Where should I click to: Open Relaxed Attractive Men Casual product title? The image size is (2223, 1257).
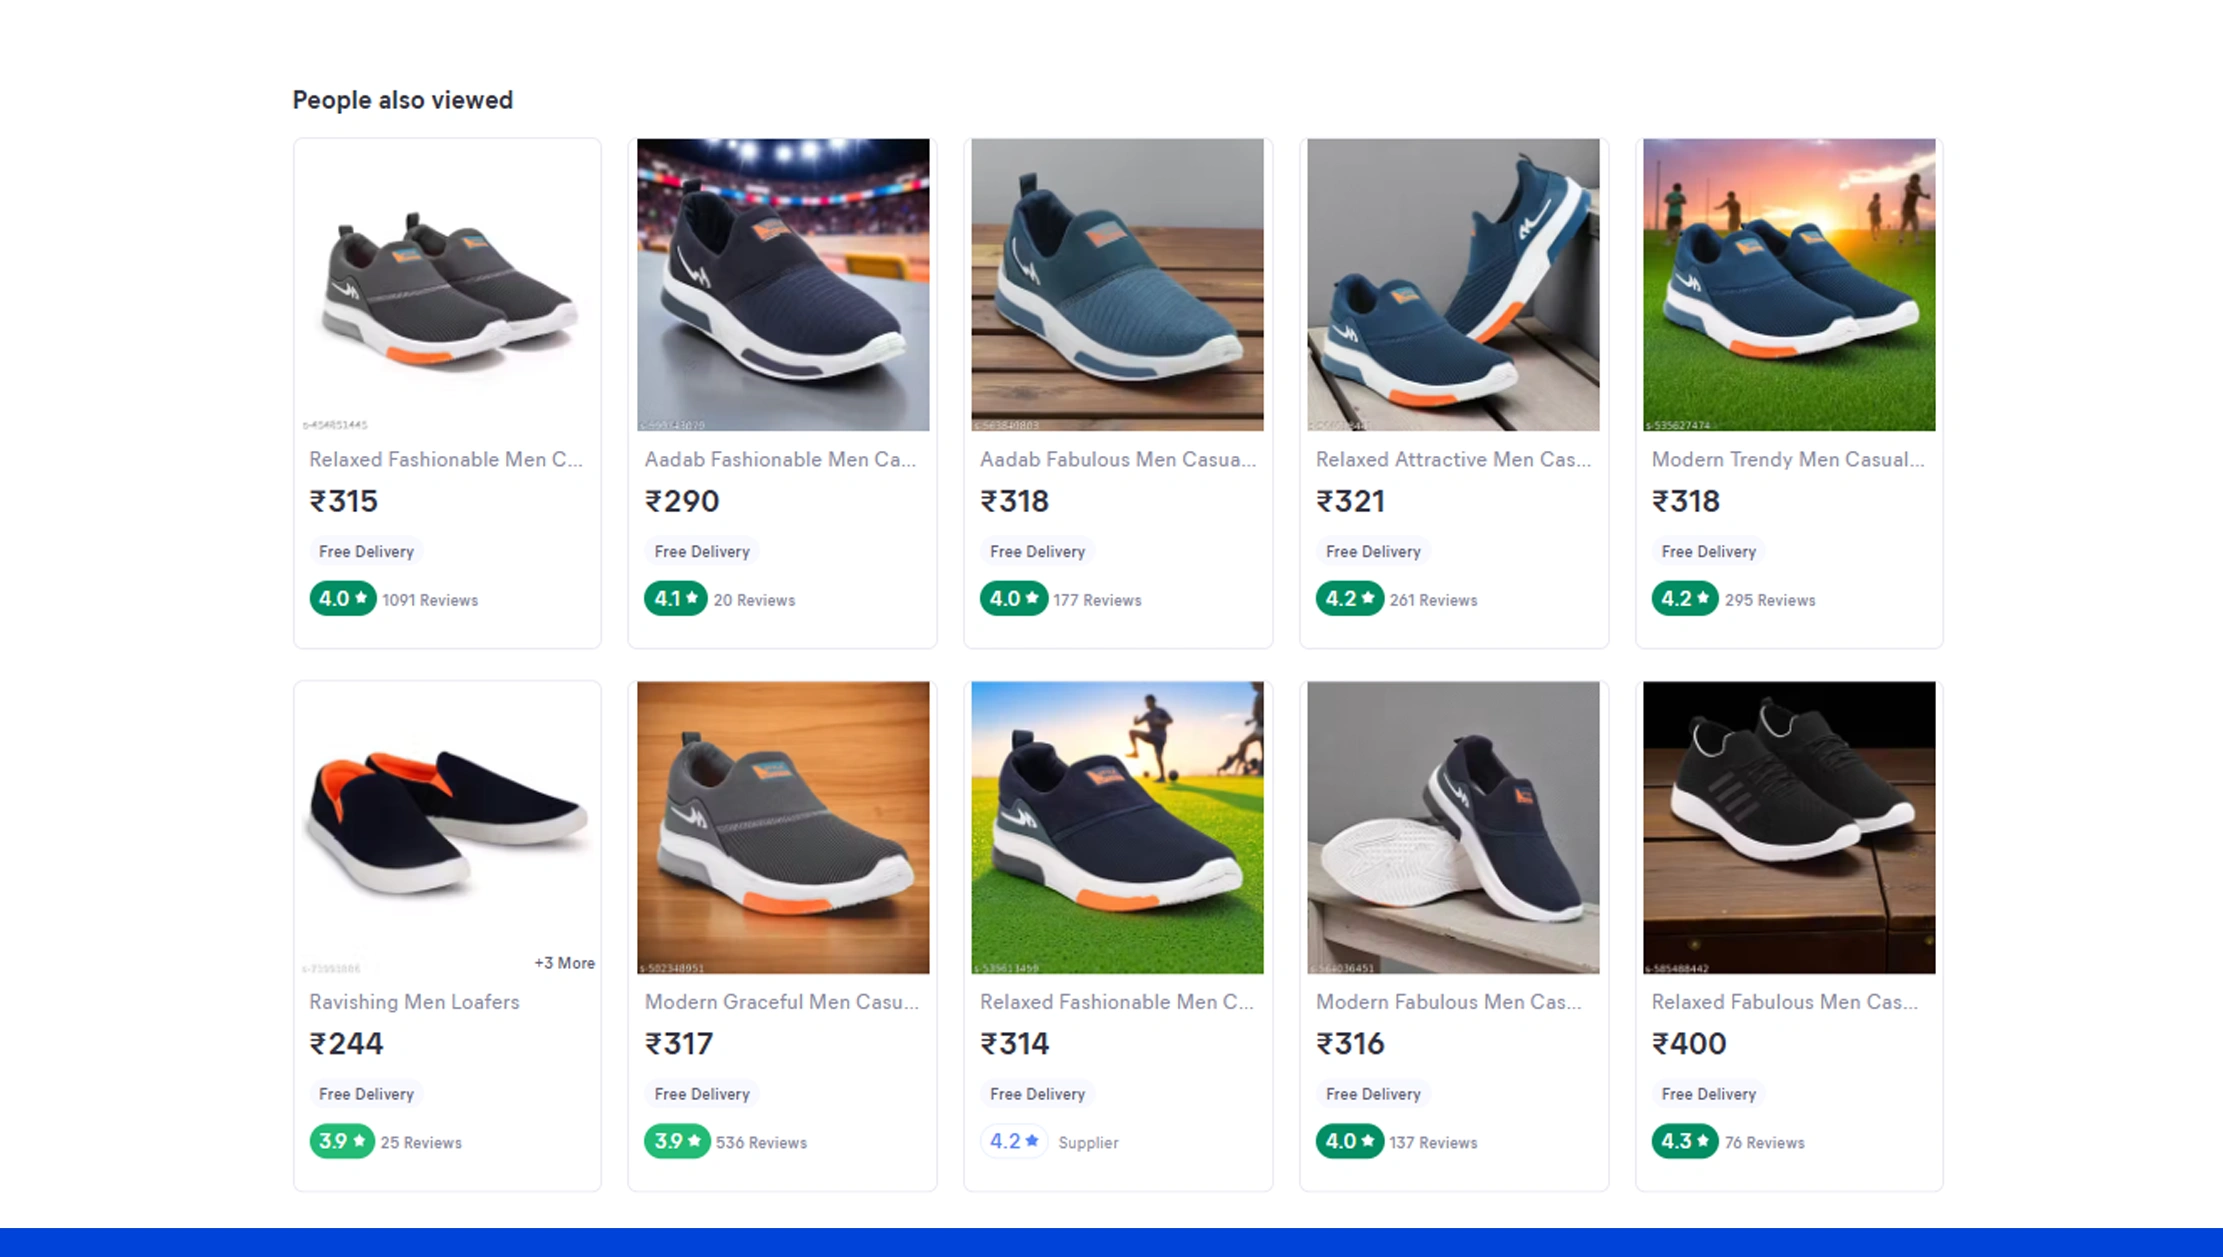click(1452, 459)
